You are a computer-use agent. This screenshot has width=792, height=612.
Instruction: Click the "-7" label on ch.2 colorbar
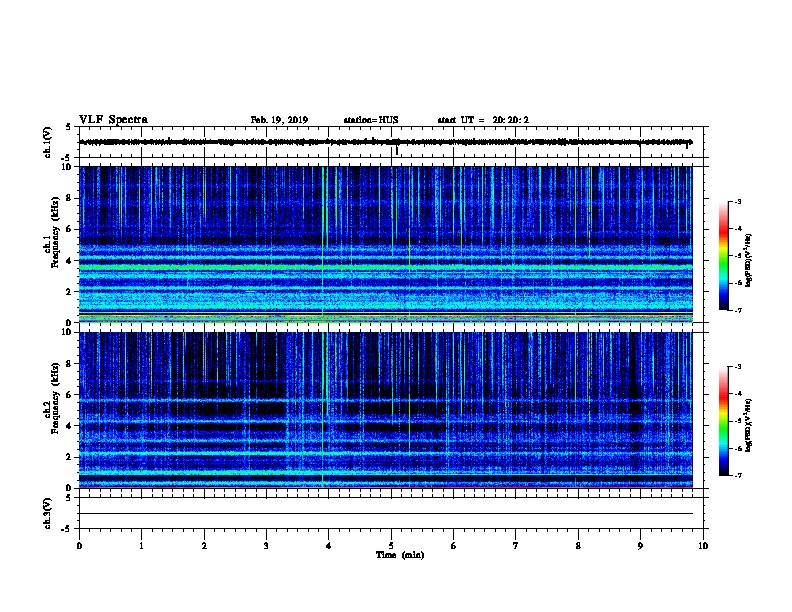pyautogui.click(x=737, y=476)
